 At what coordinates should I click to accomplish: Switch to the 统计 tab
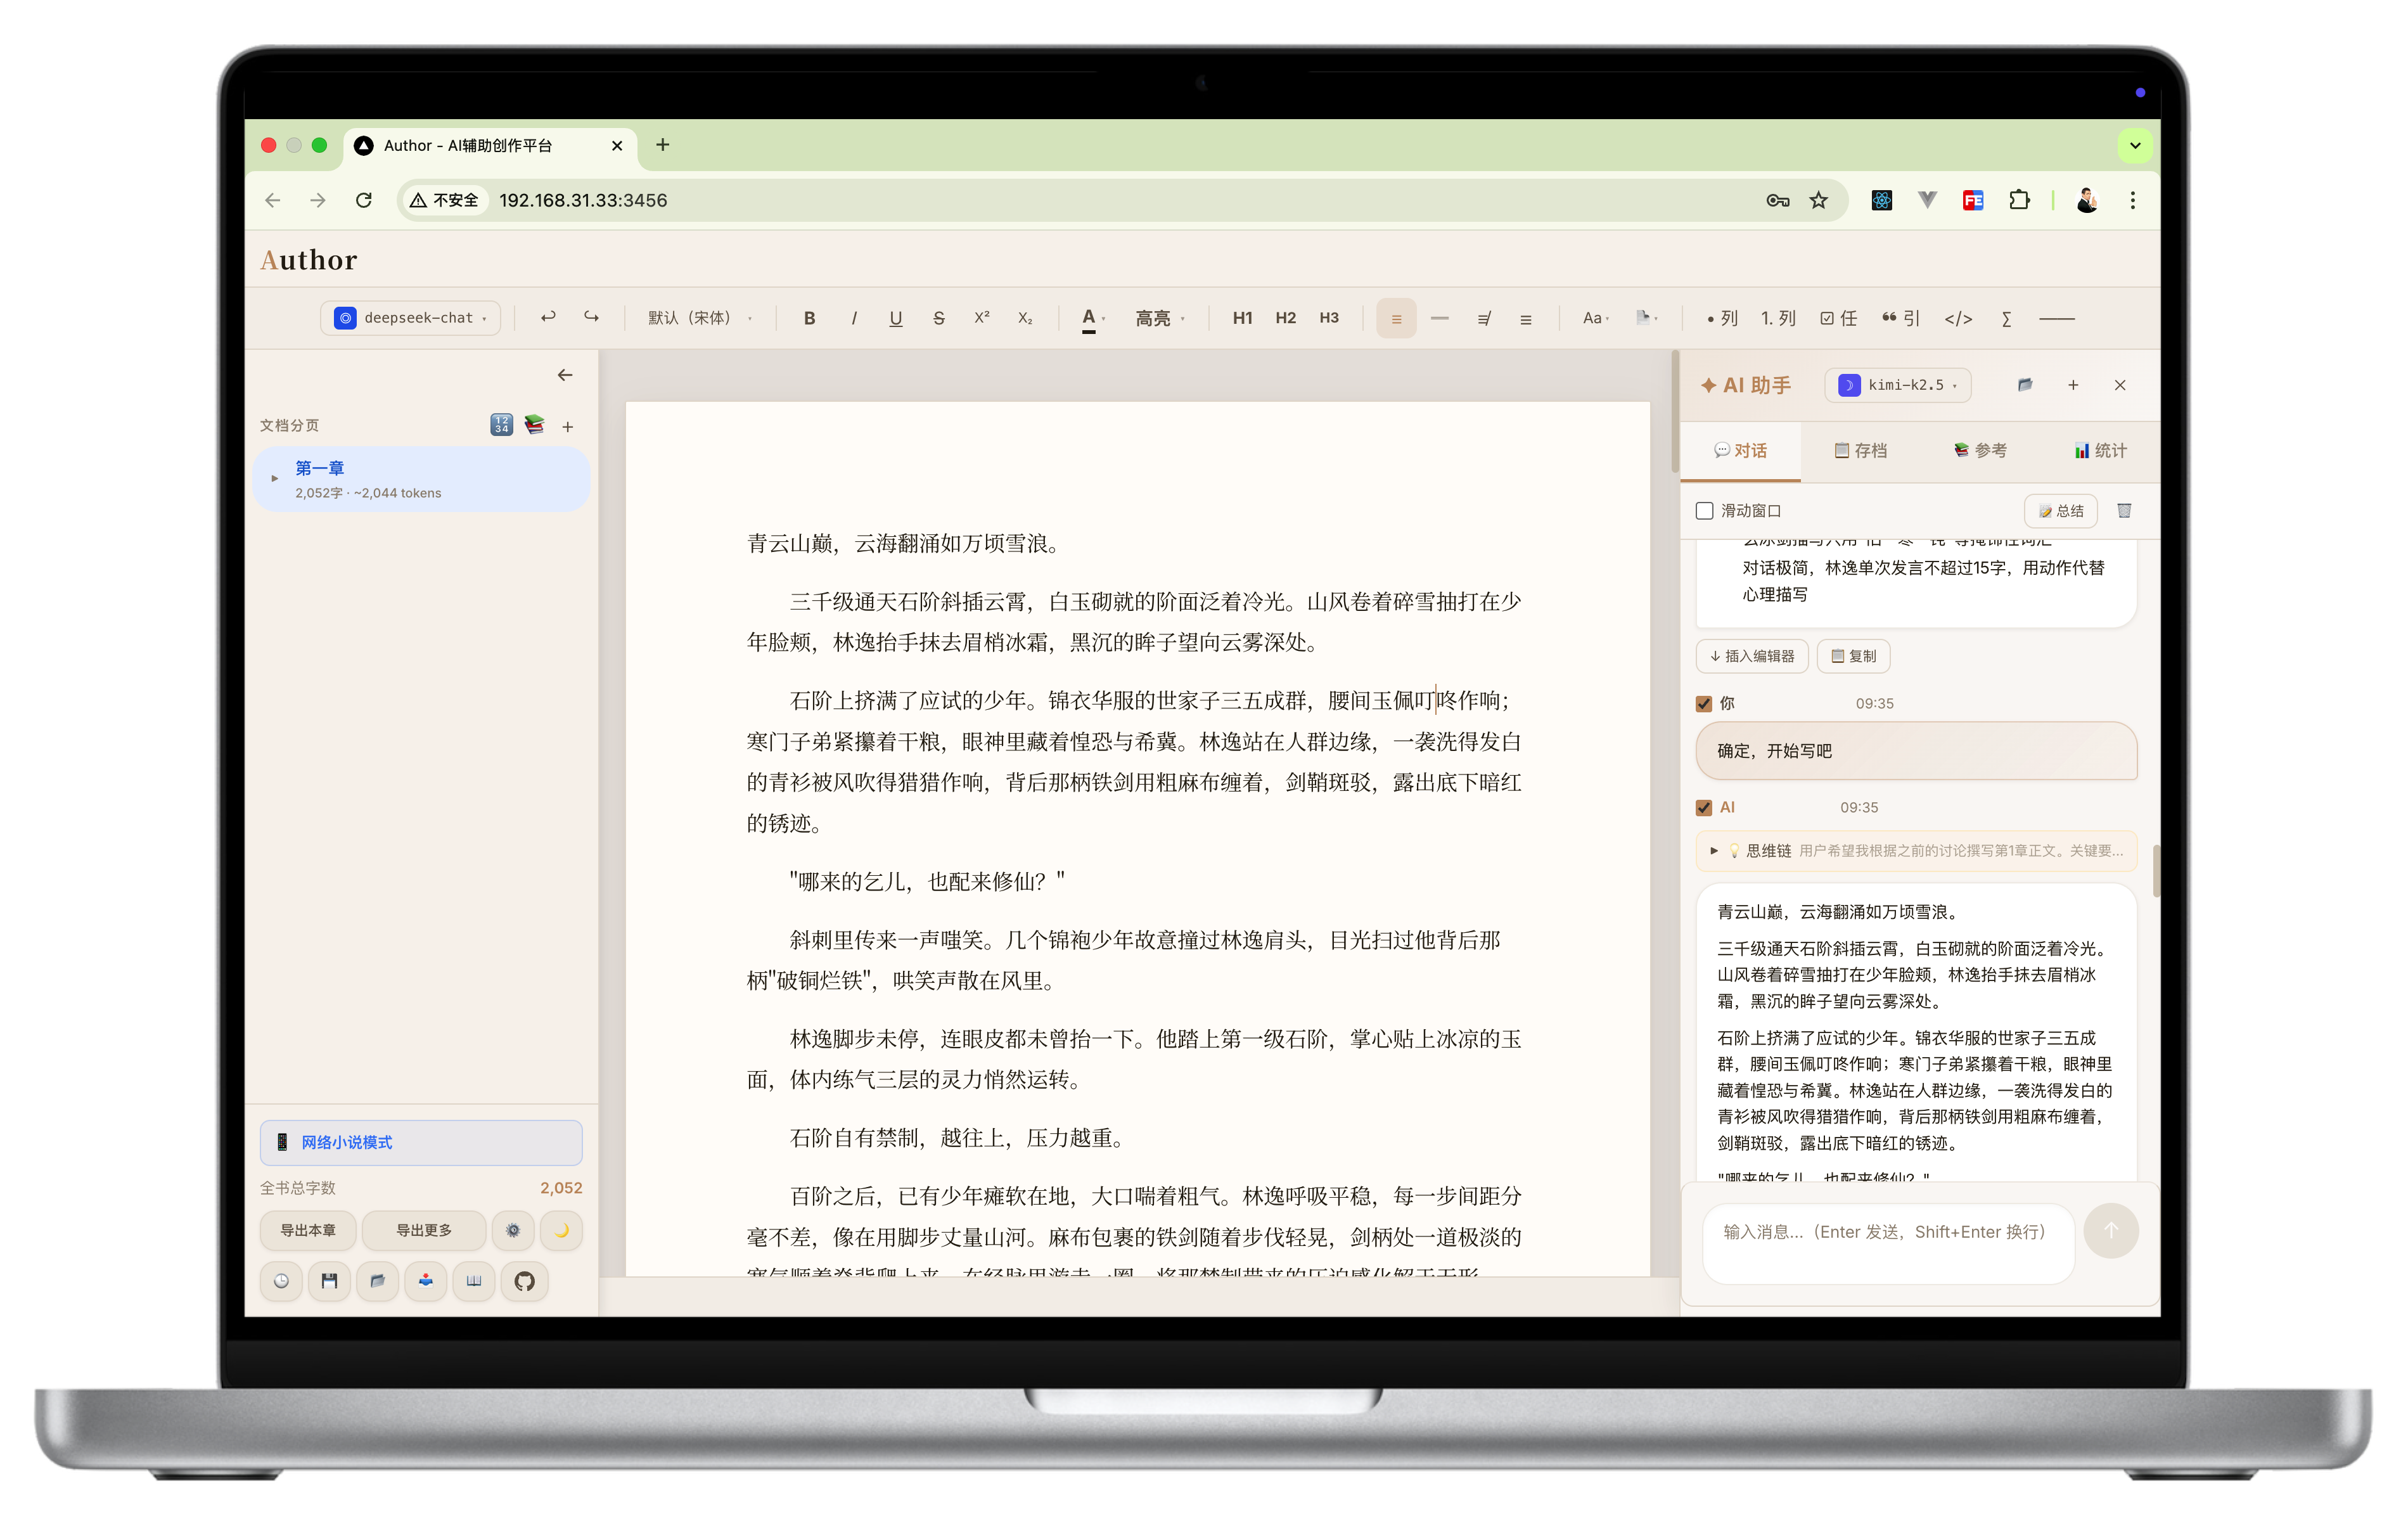click(2100, 451)
